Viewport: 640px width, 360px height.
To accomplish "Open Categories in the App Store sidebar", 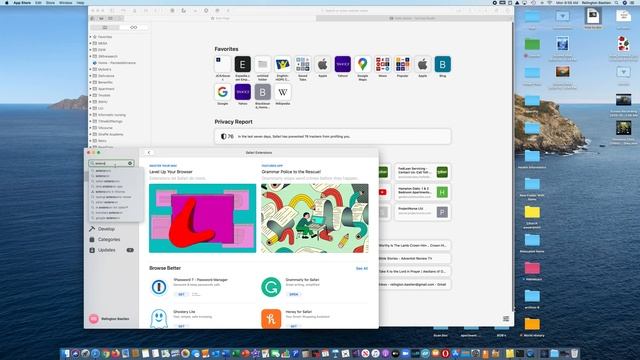I will click(109, 240).
